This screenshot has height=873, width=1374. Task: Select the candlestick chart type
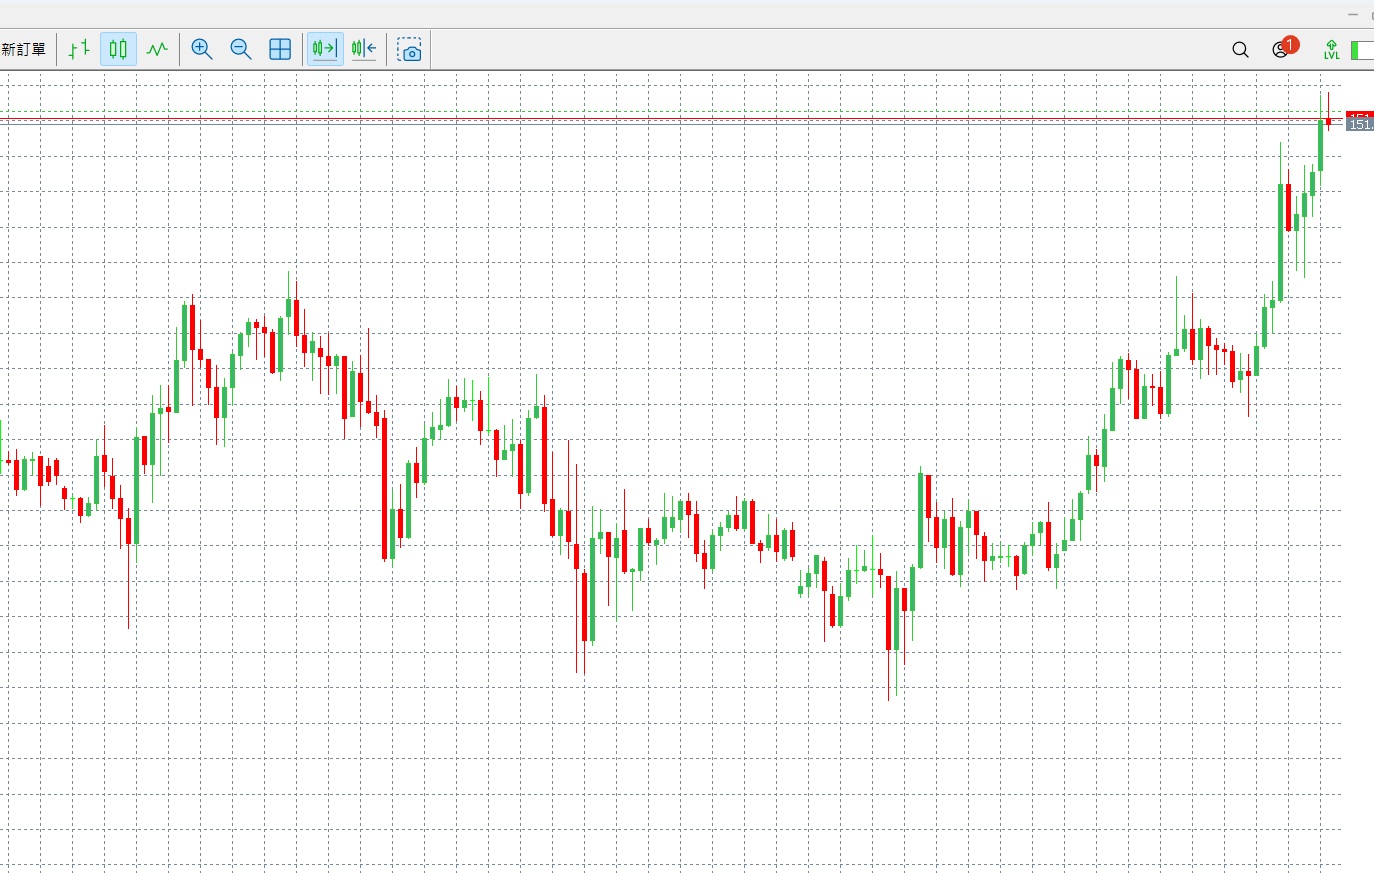[118, 49]
